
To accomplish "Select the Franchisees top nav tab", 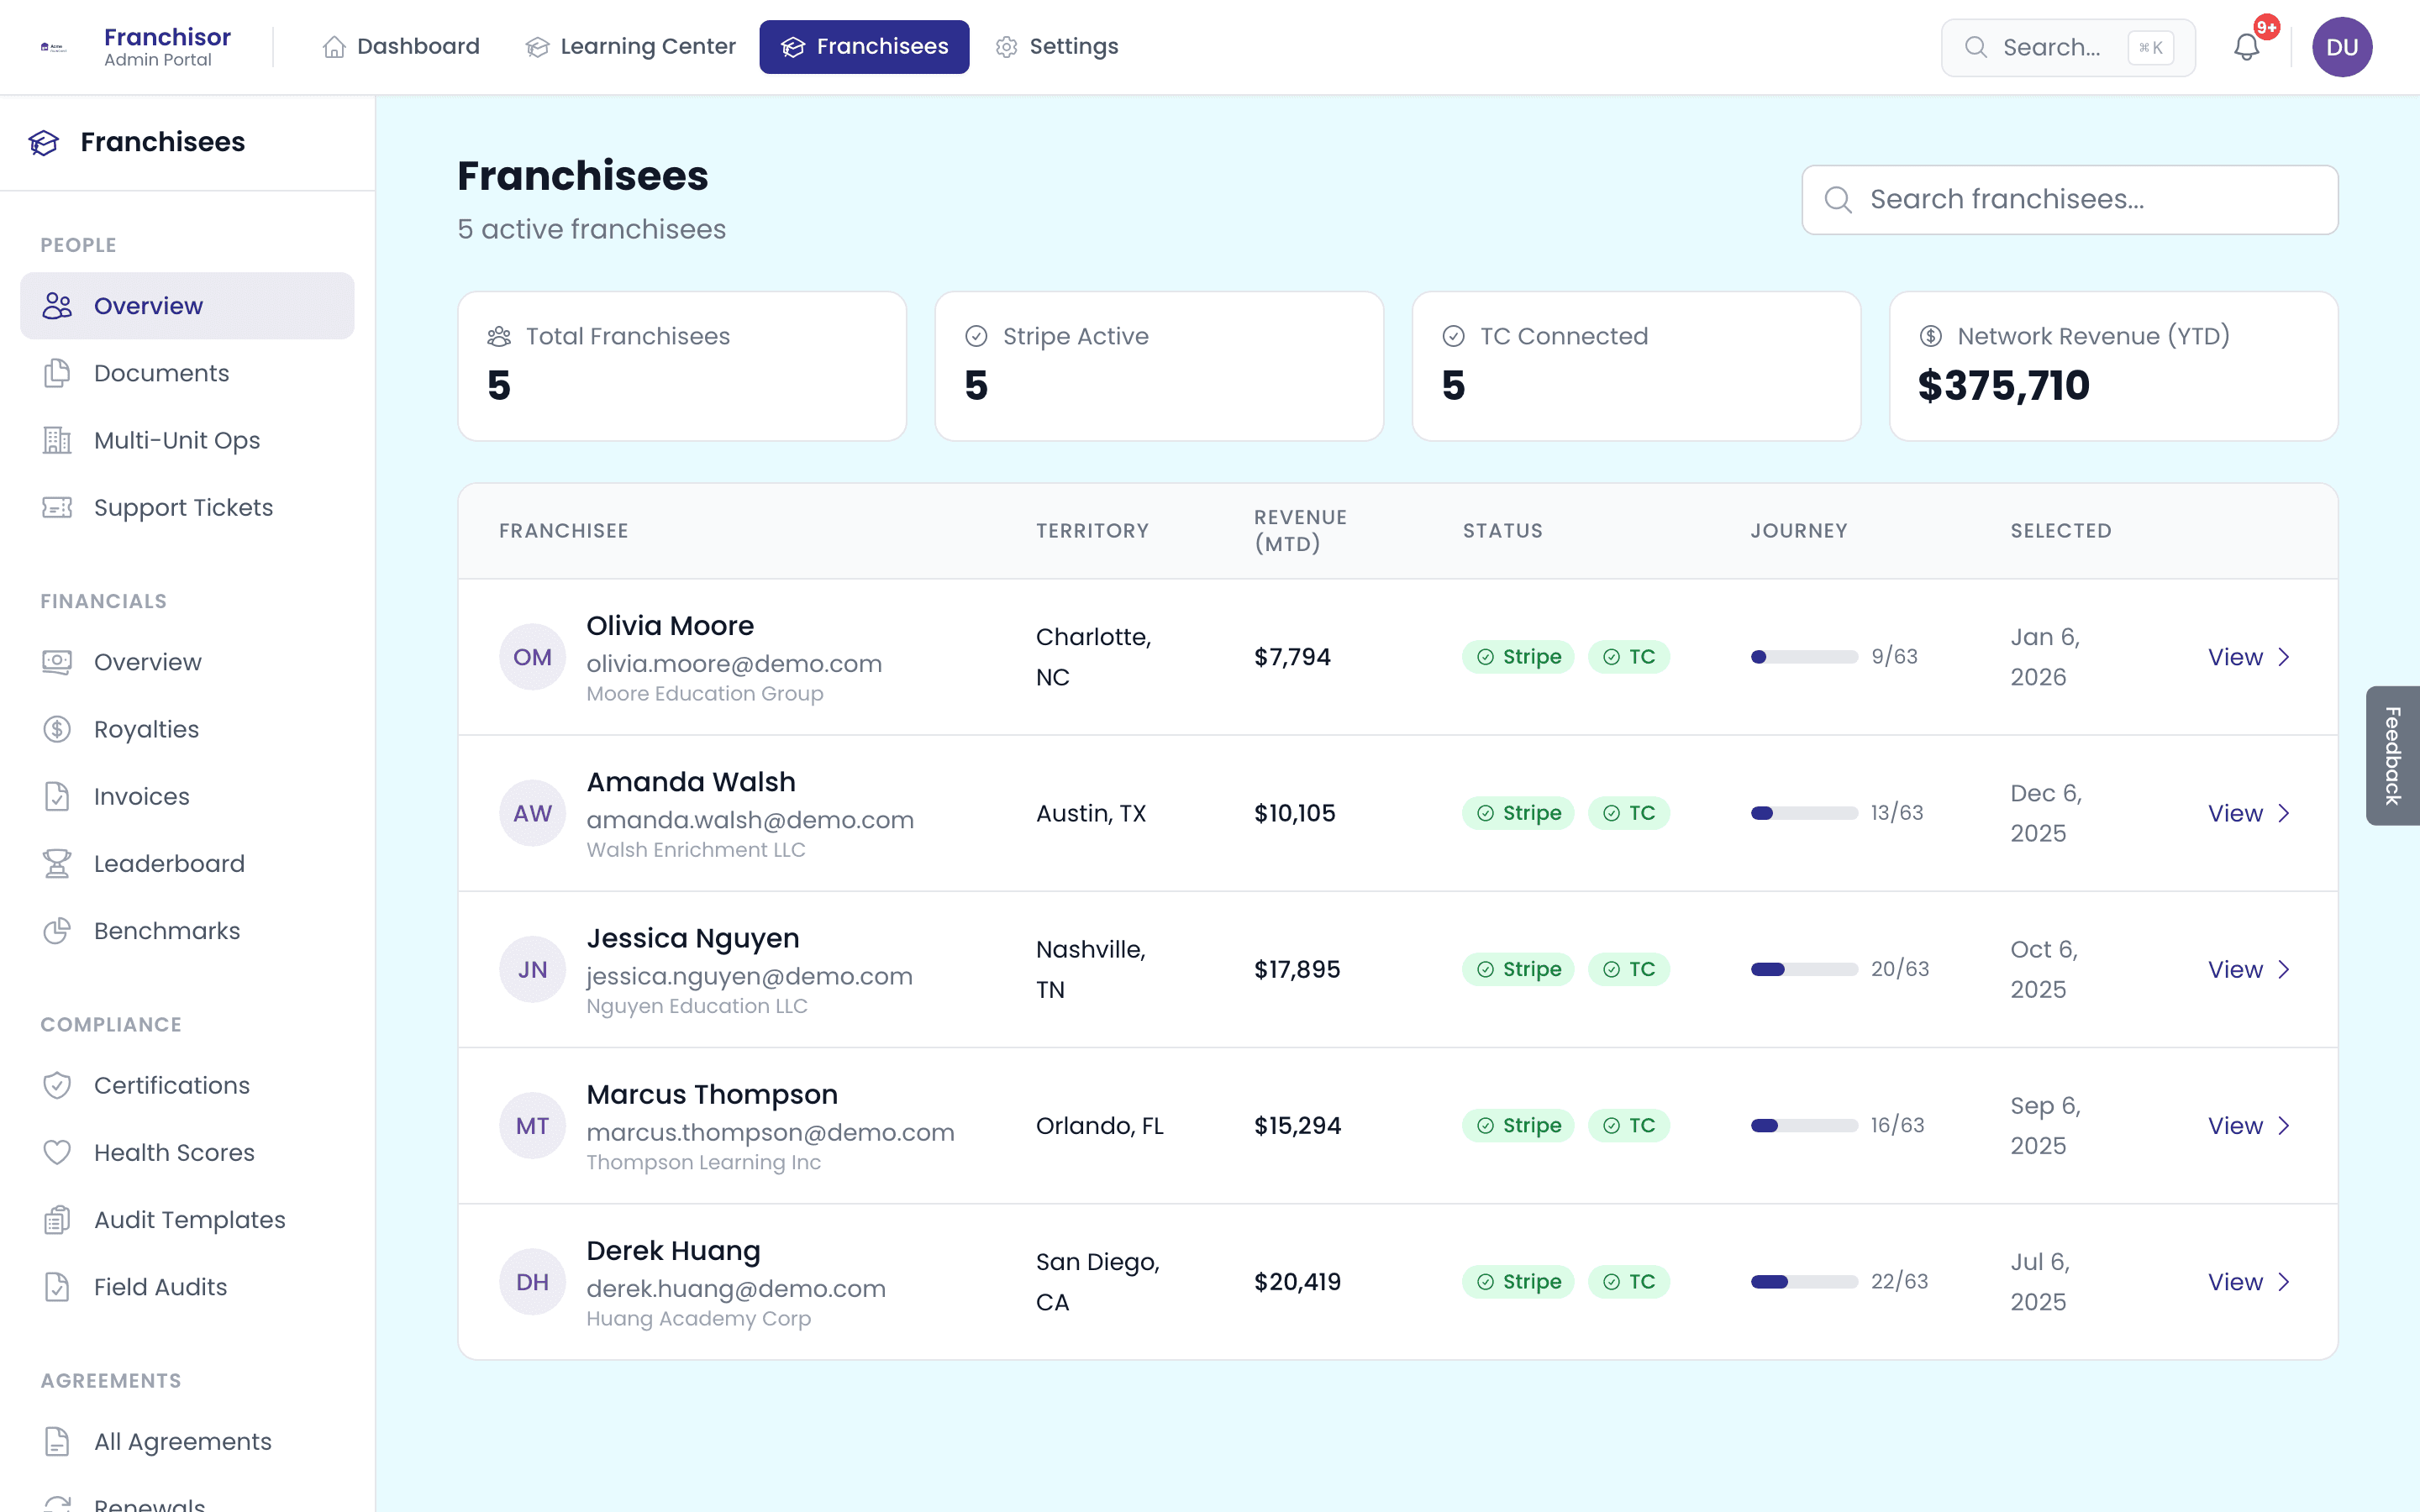I will coord(864,47).
